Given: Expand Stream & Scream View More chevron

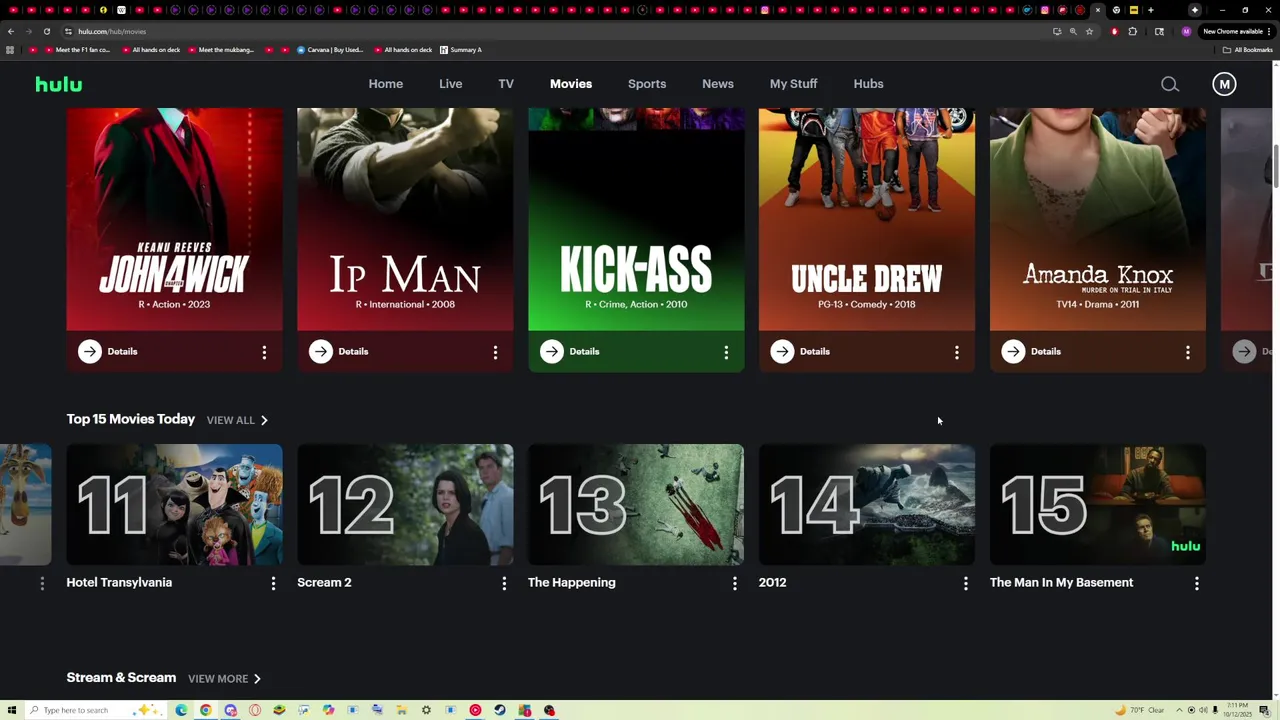Looking at the screenshot, I should (x=257, y=679).
